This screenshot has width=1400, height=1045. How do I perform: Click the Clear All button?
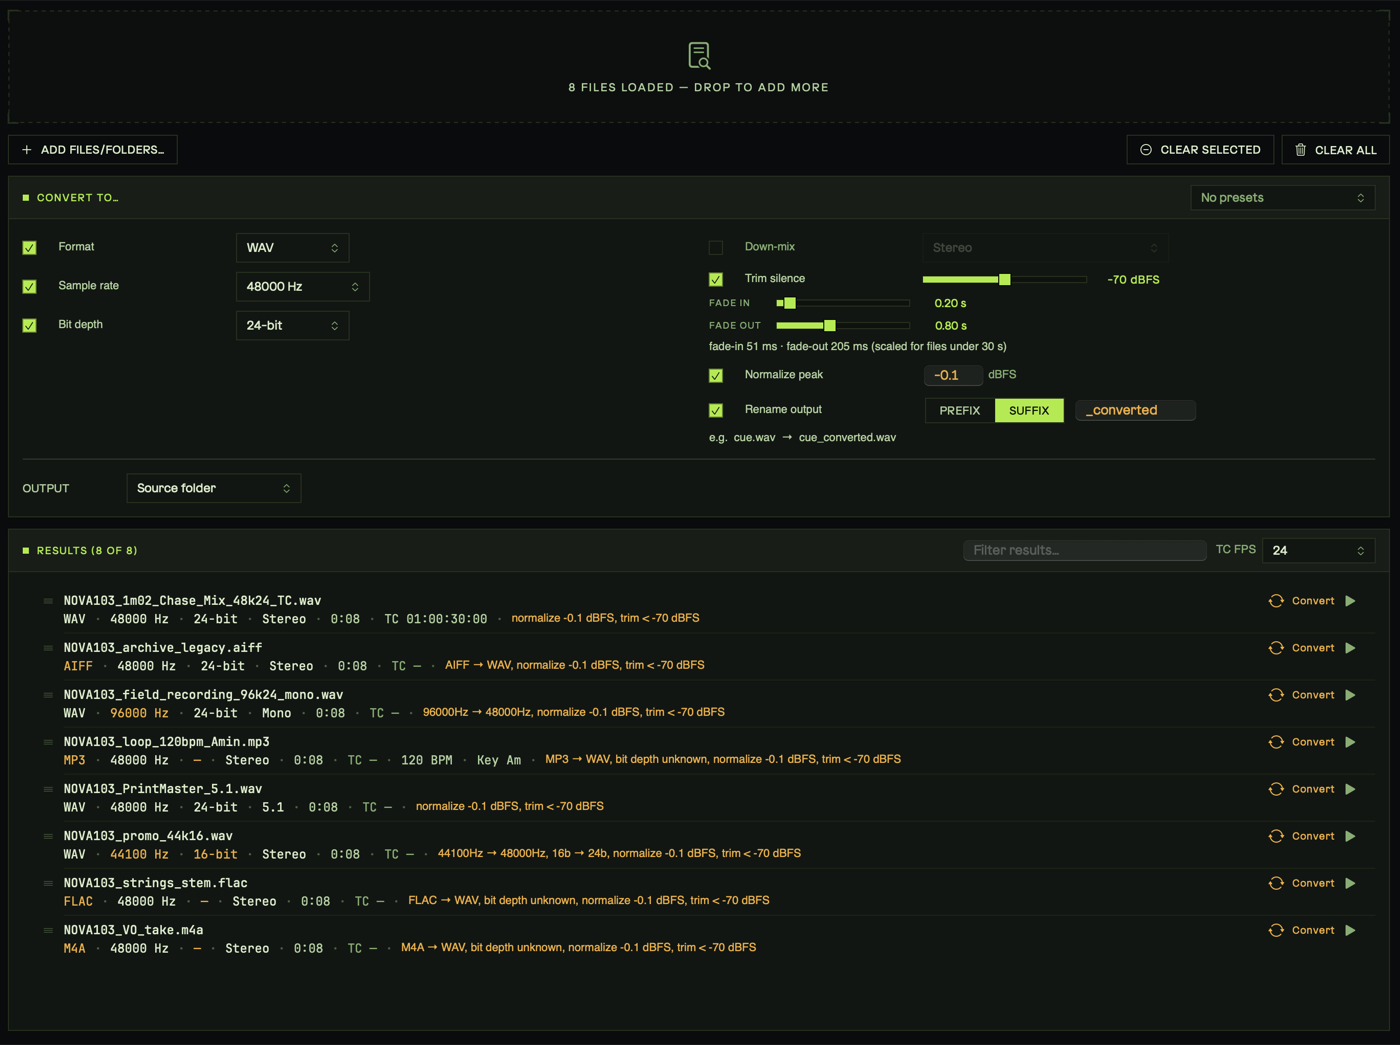point(1336,150)
